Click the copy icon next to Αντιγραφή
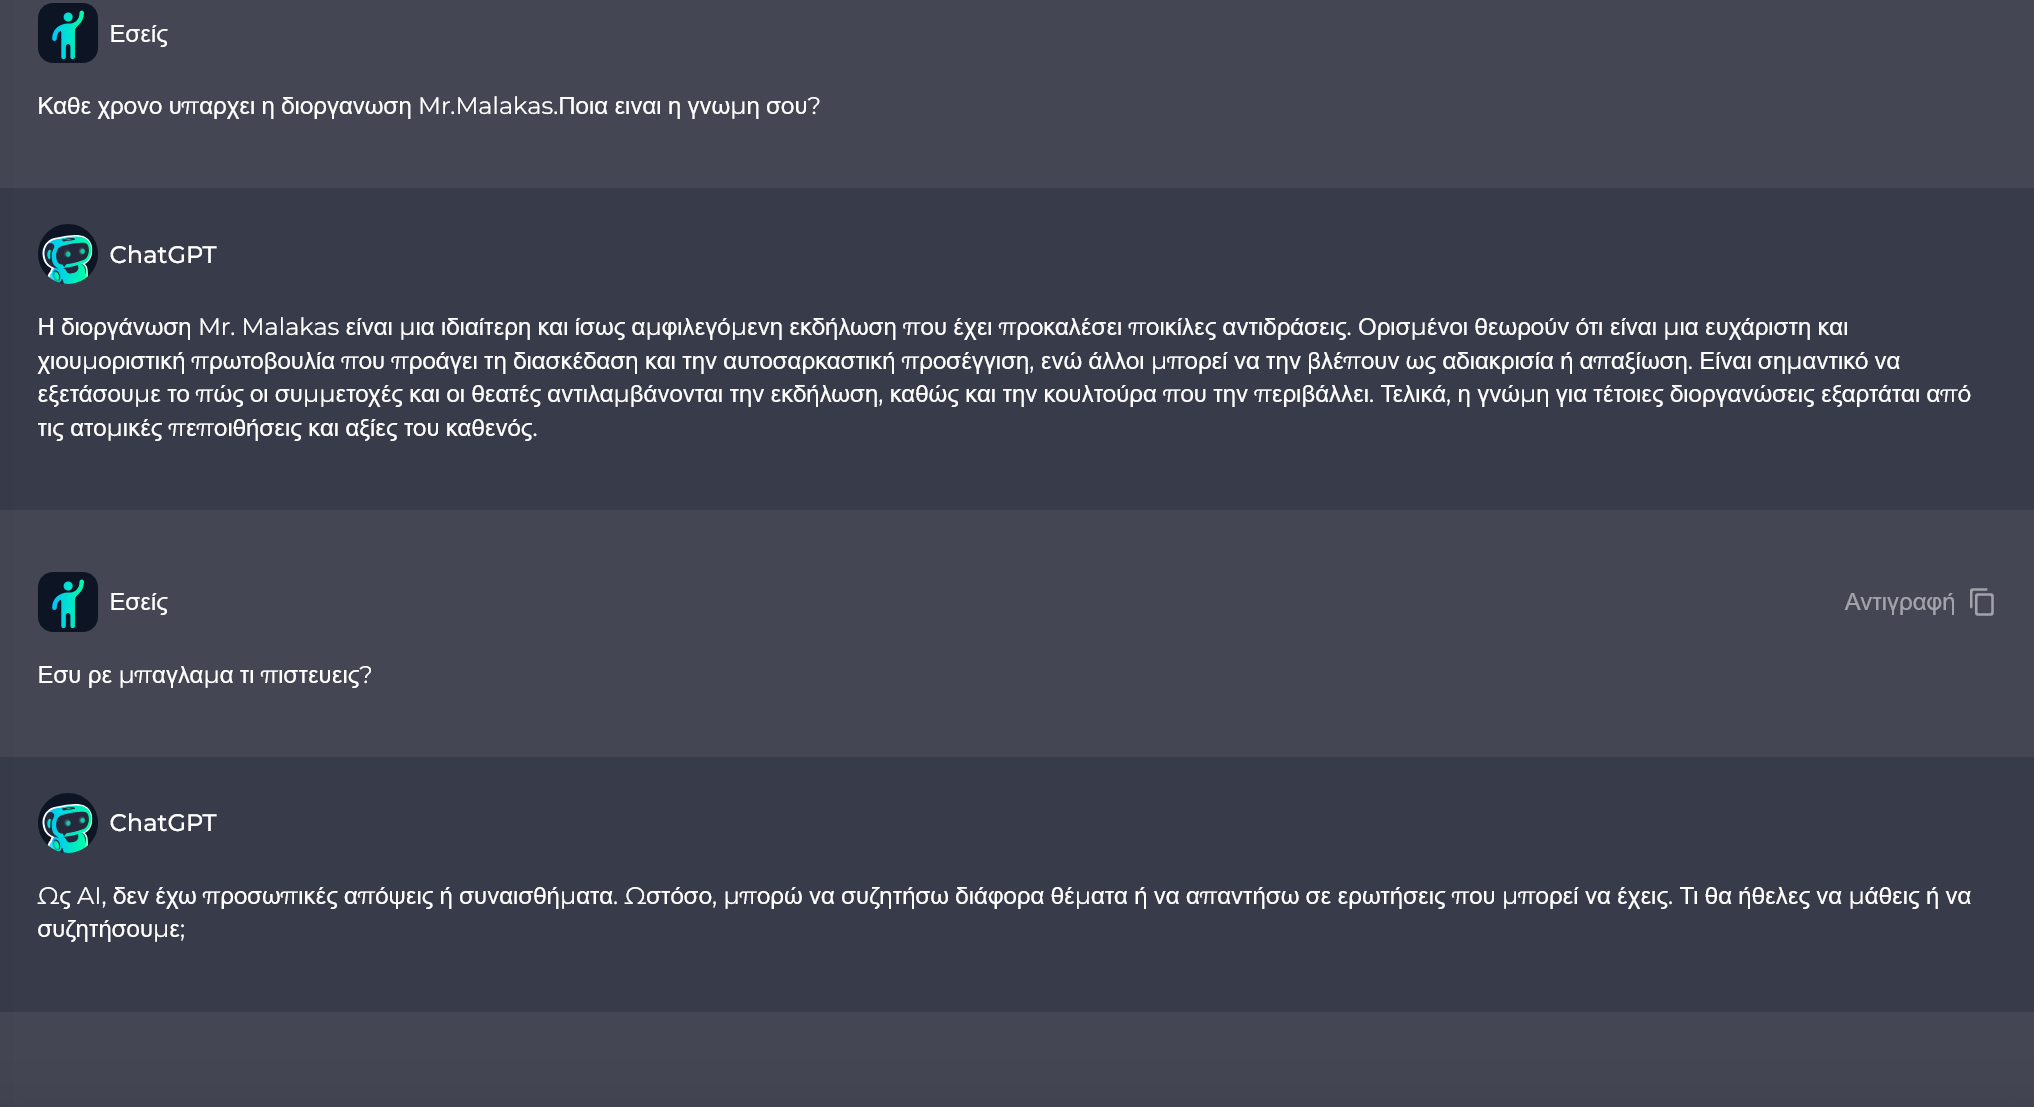2034x1107 pixels. click(x=1982, y=602)
